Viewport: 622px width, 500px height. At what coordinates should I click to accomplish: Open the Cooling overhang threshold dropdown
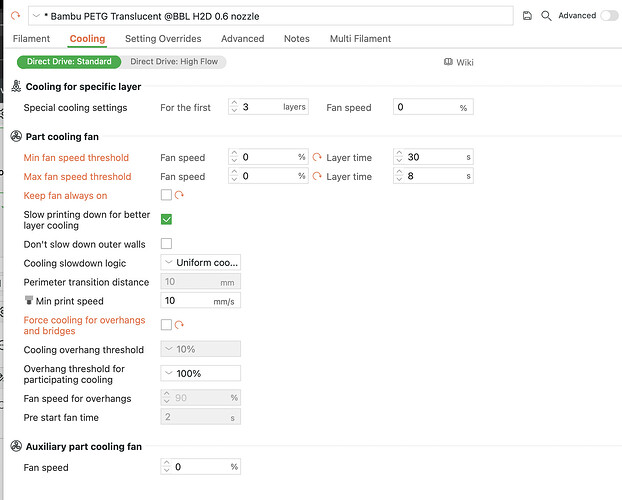coord(200,349)
